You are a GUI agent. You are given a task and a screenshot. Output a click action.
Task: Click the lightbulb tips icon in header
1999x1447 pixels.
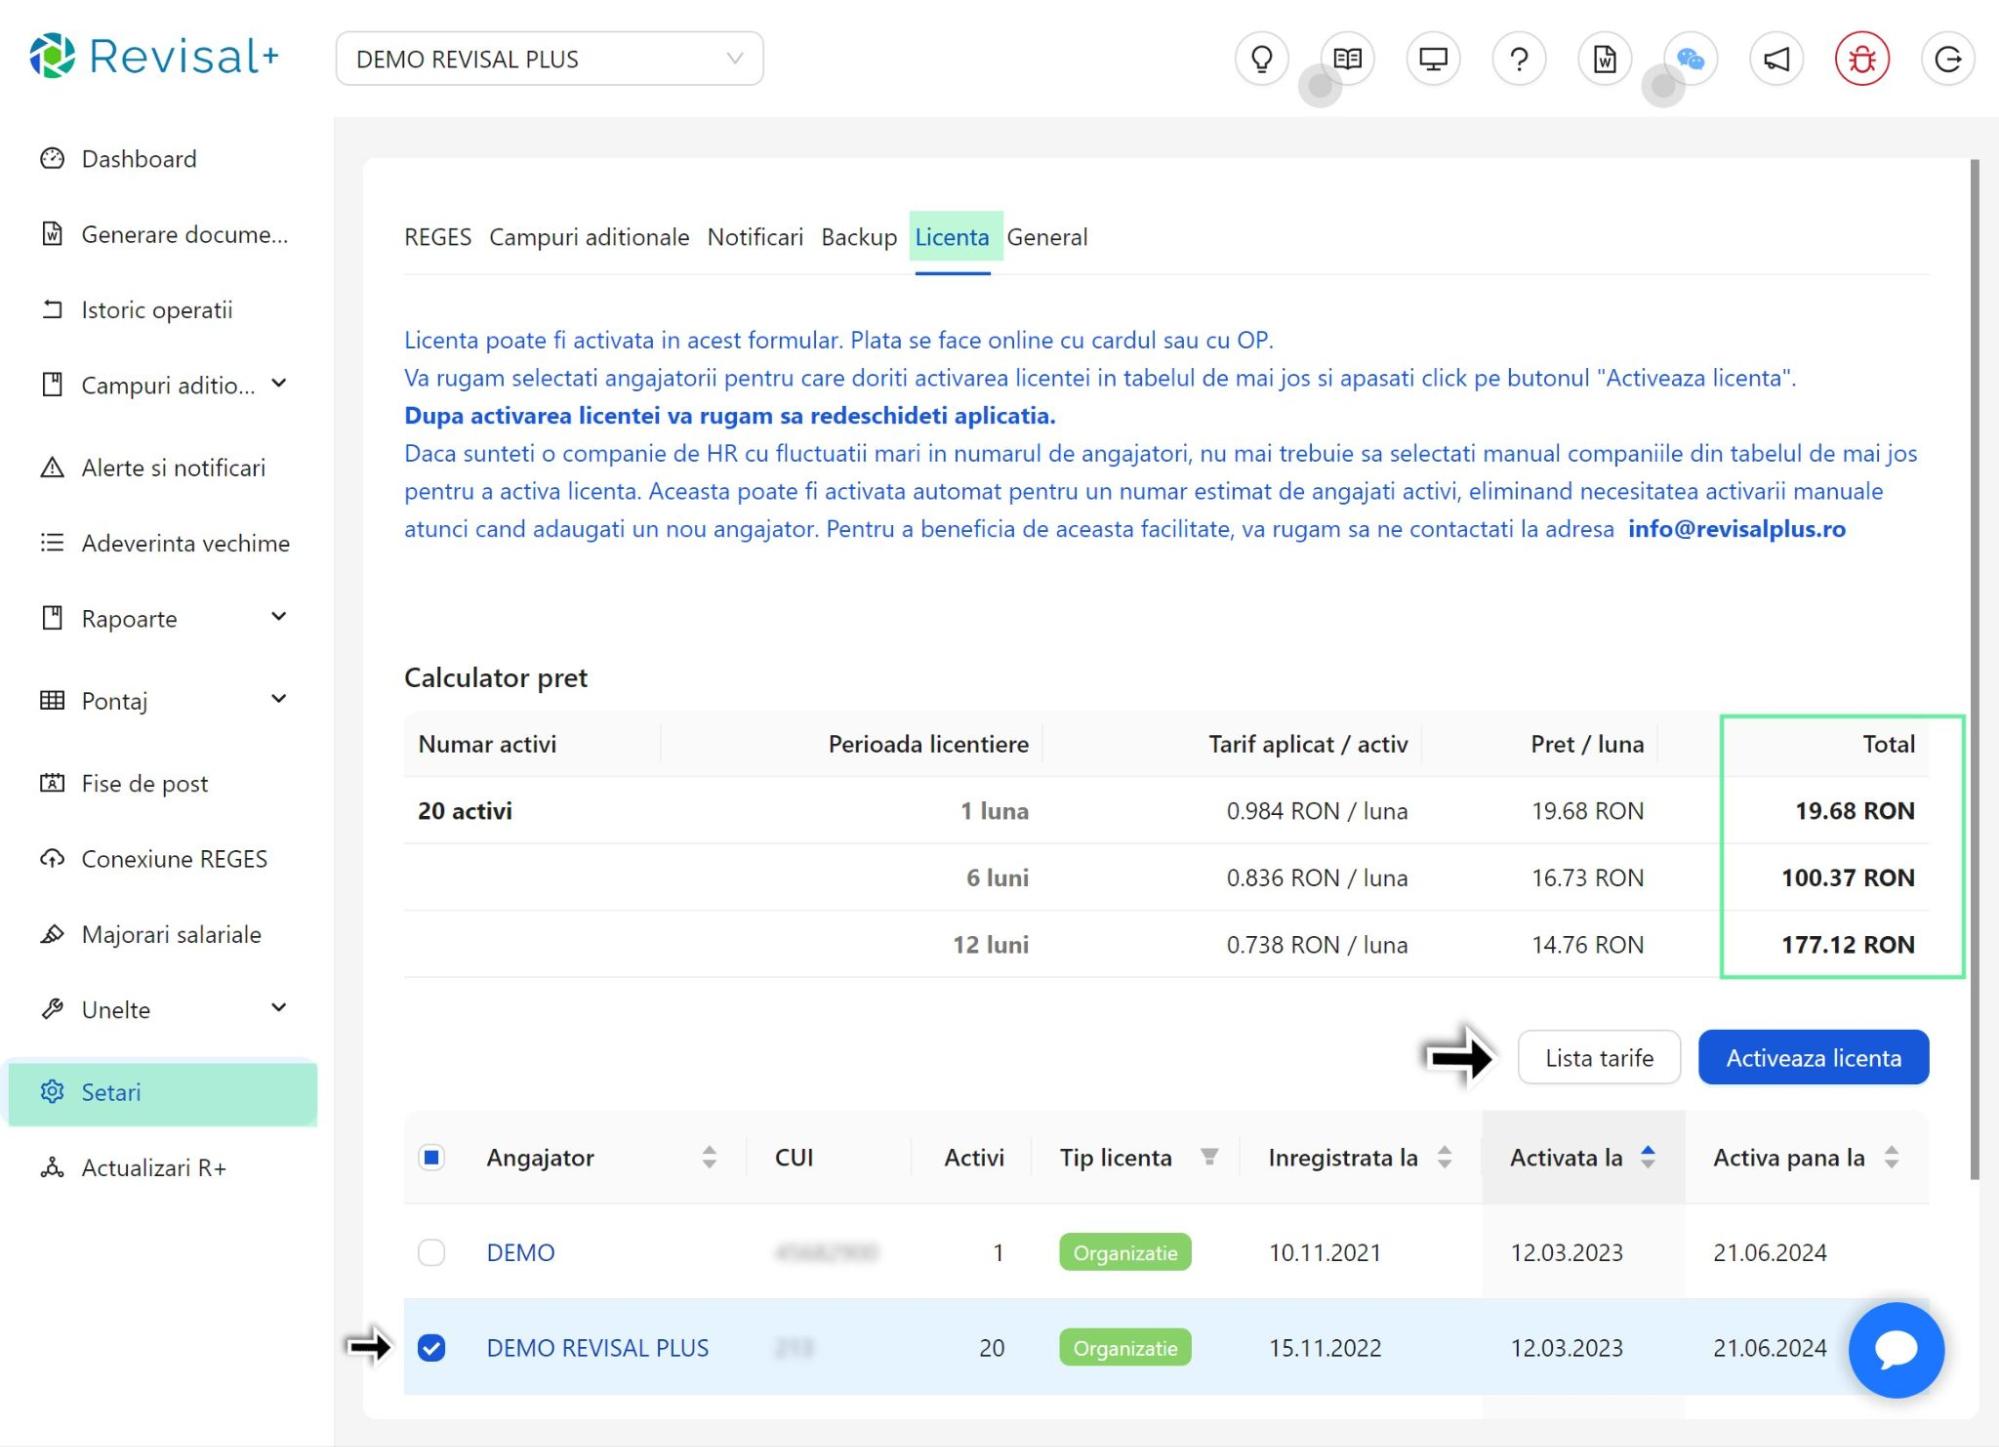click(x=1262, y=59)
